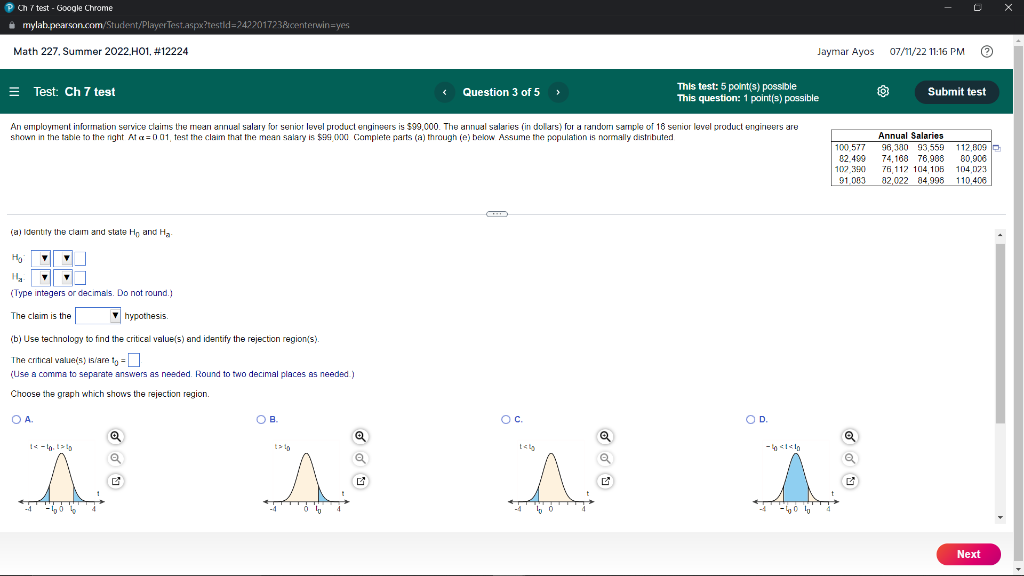Zoom in on graph A
Image resolution: width=1024 pixels, height=576 pixels.
[116, 436]
